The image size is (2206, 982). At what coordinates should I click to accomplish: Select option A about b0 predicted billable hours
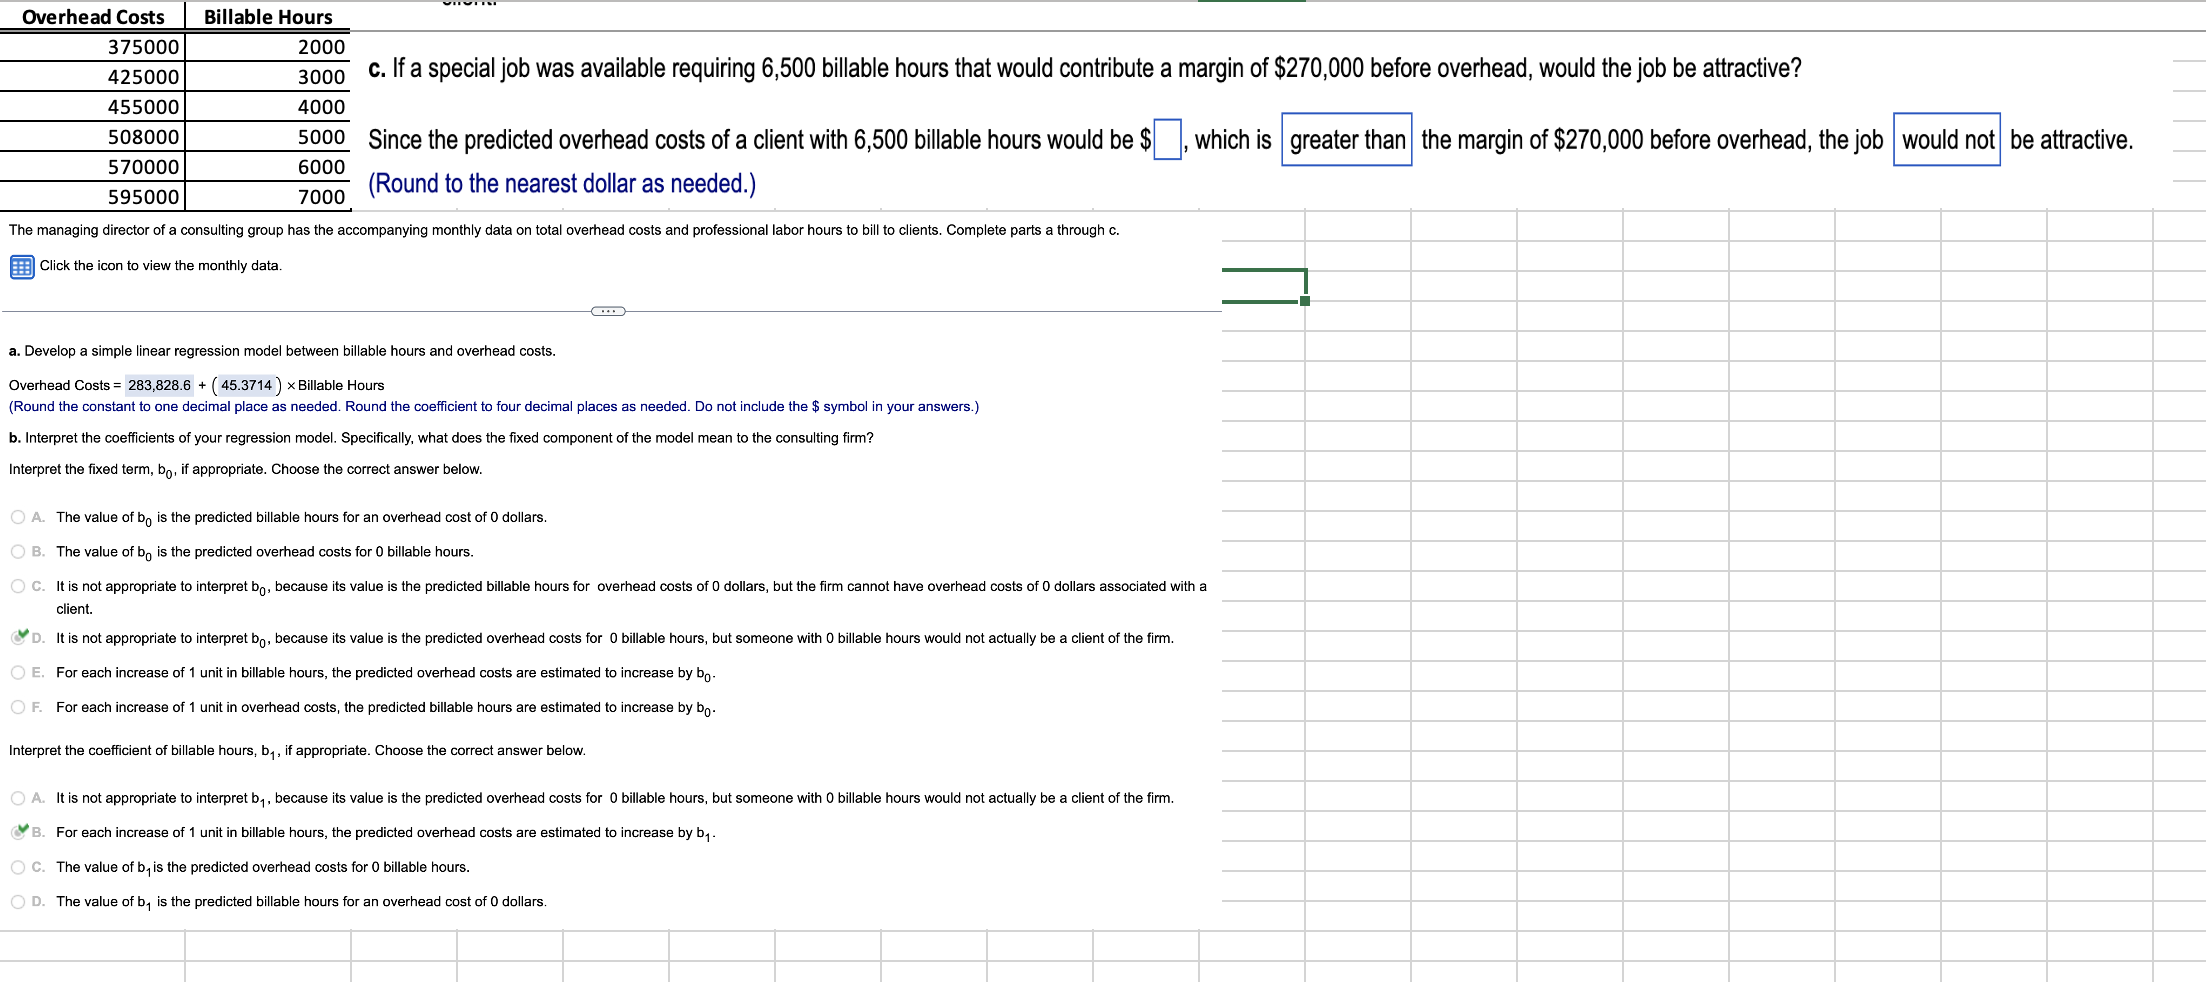(18, 516)
